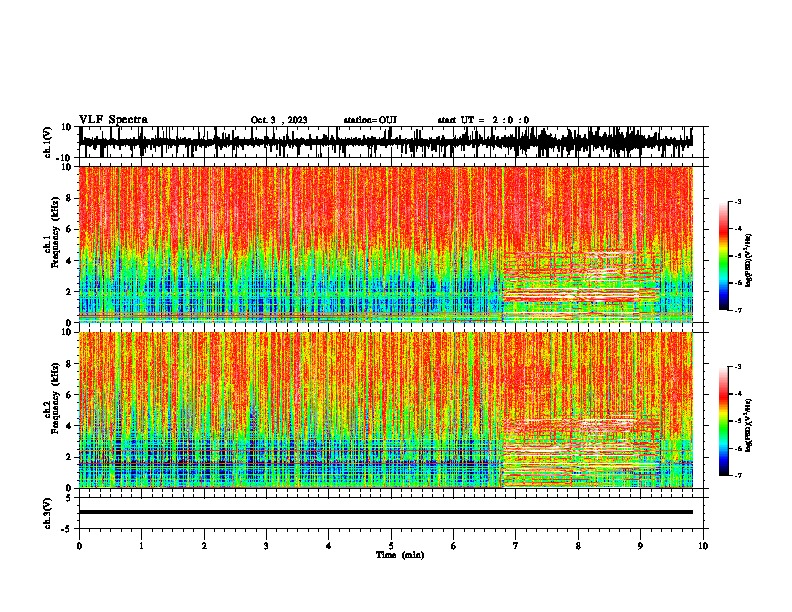The image size is (792, 612).
Task: Click the "ch.1(V)" waveform axis label
Action: pyautogui.click(x=48, y=142)
